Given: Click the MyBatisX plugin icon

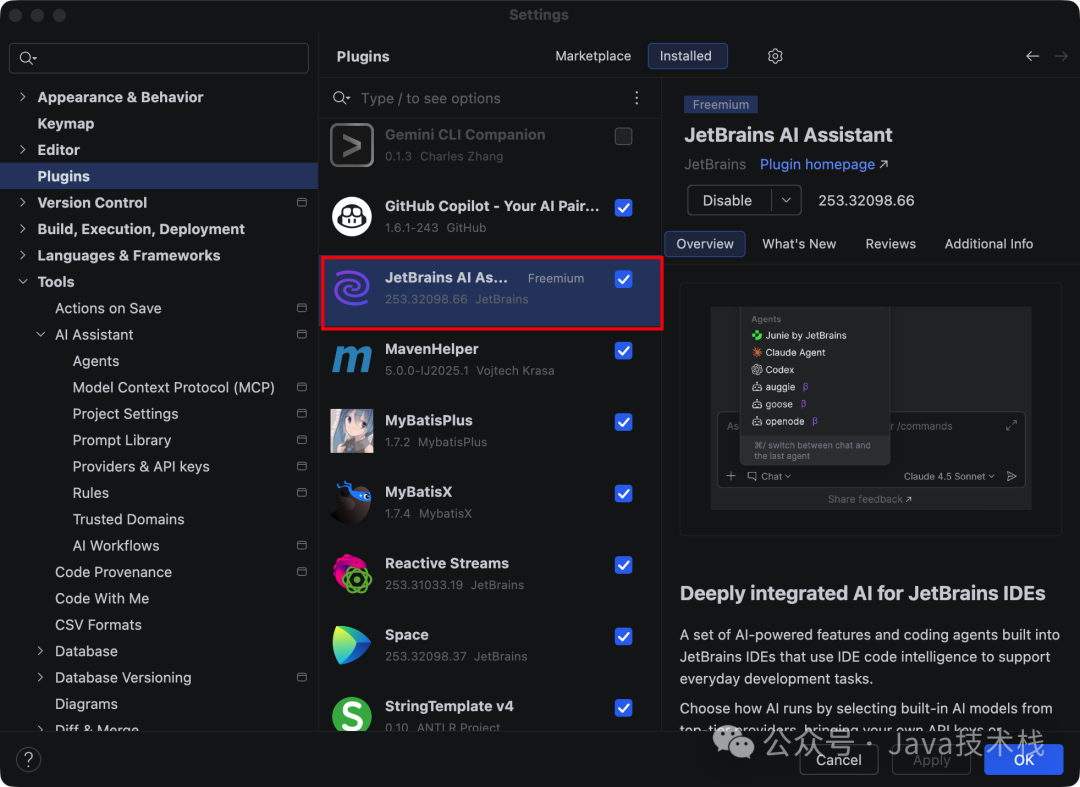Looking at the screenshot, I should tap(351, 503).
